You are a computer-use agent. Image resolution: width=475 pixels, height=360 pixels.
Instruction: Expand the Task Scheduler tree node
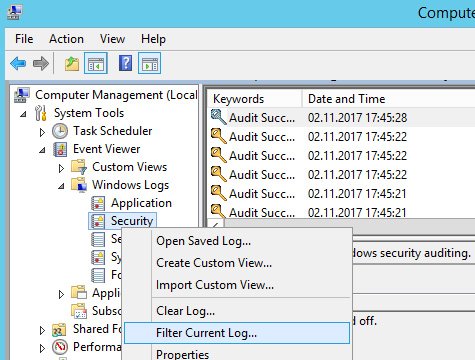(42, 132)
